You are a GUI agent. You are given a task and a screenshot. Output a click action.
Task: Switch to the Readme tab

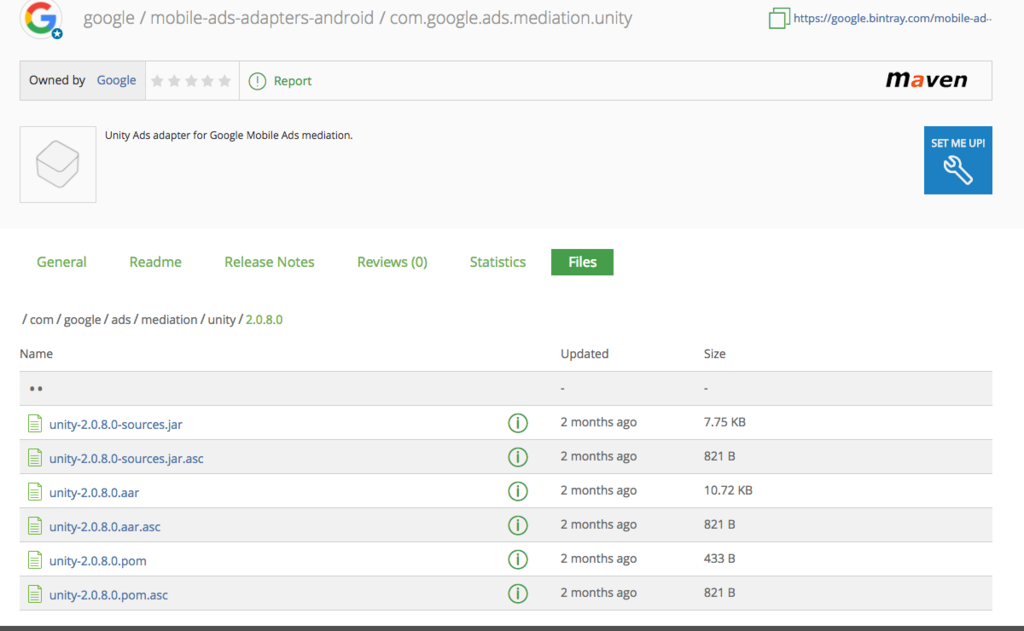(155, 262)
